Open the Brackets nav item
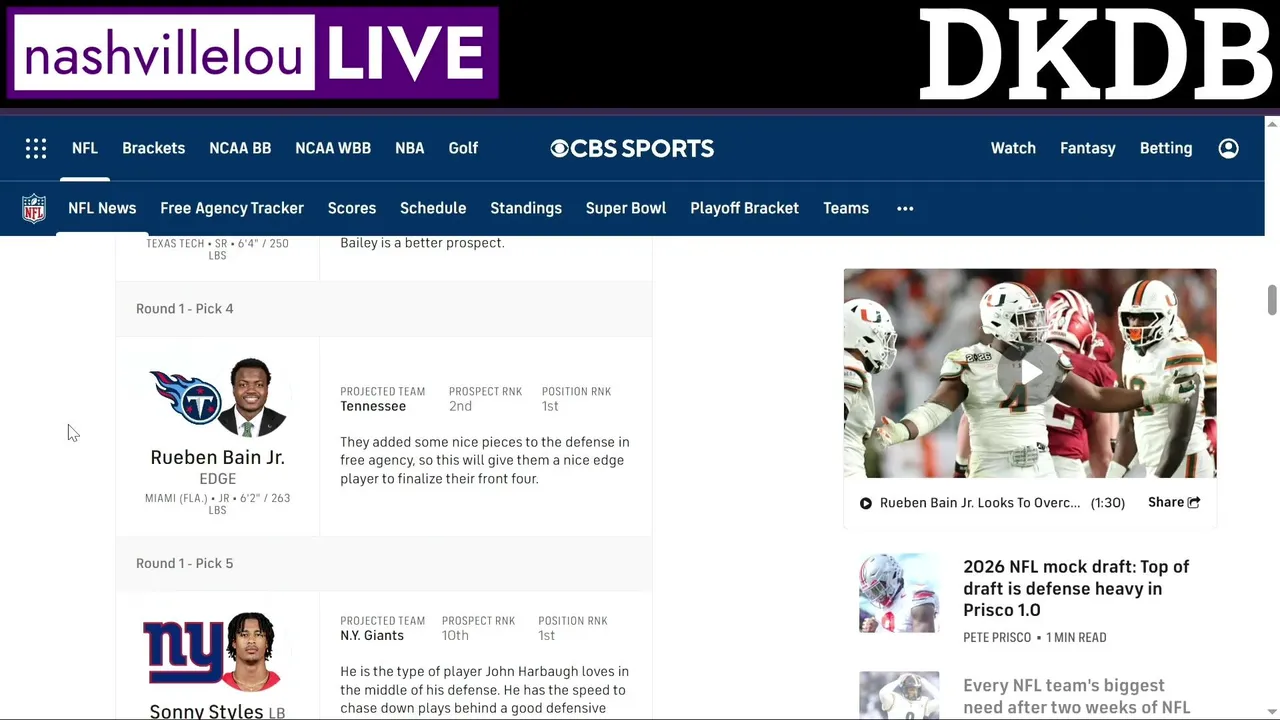1280x720 pixels. pos(154,148)
